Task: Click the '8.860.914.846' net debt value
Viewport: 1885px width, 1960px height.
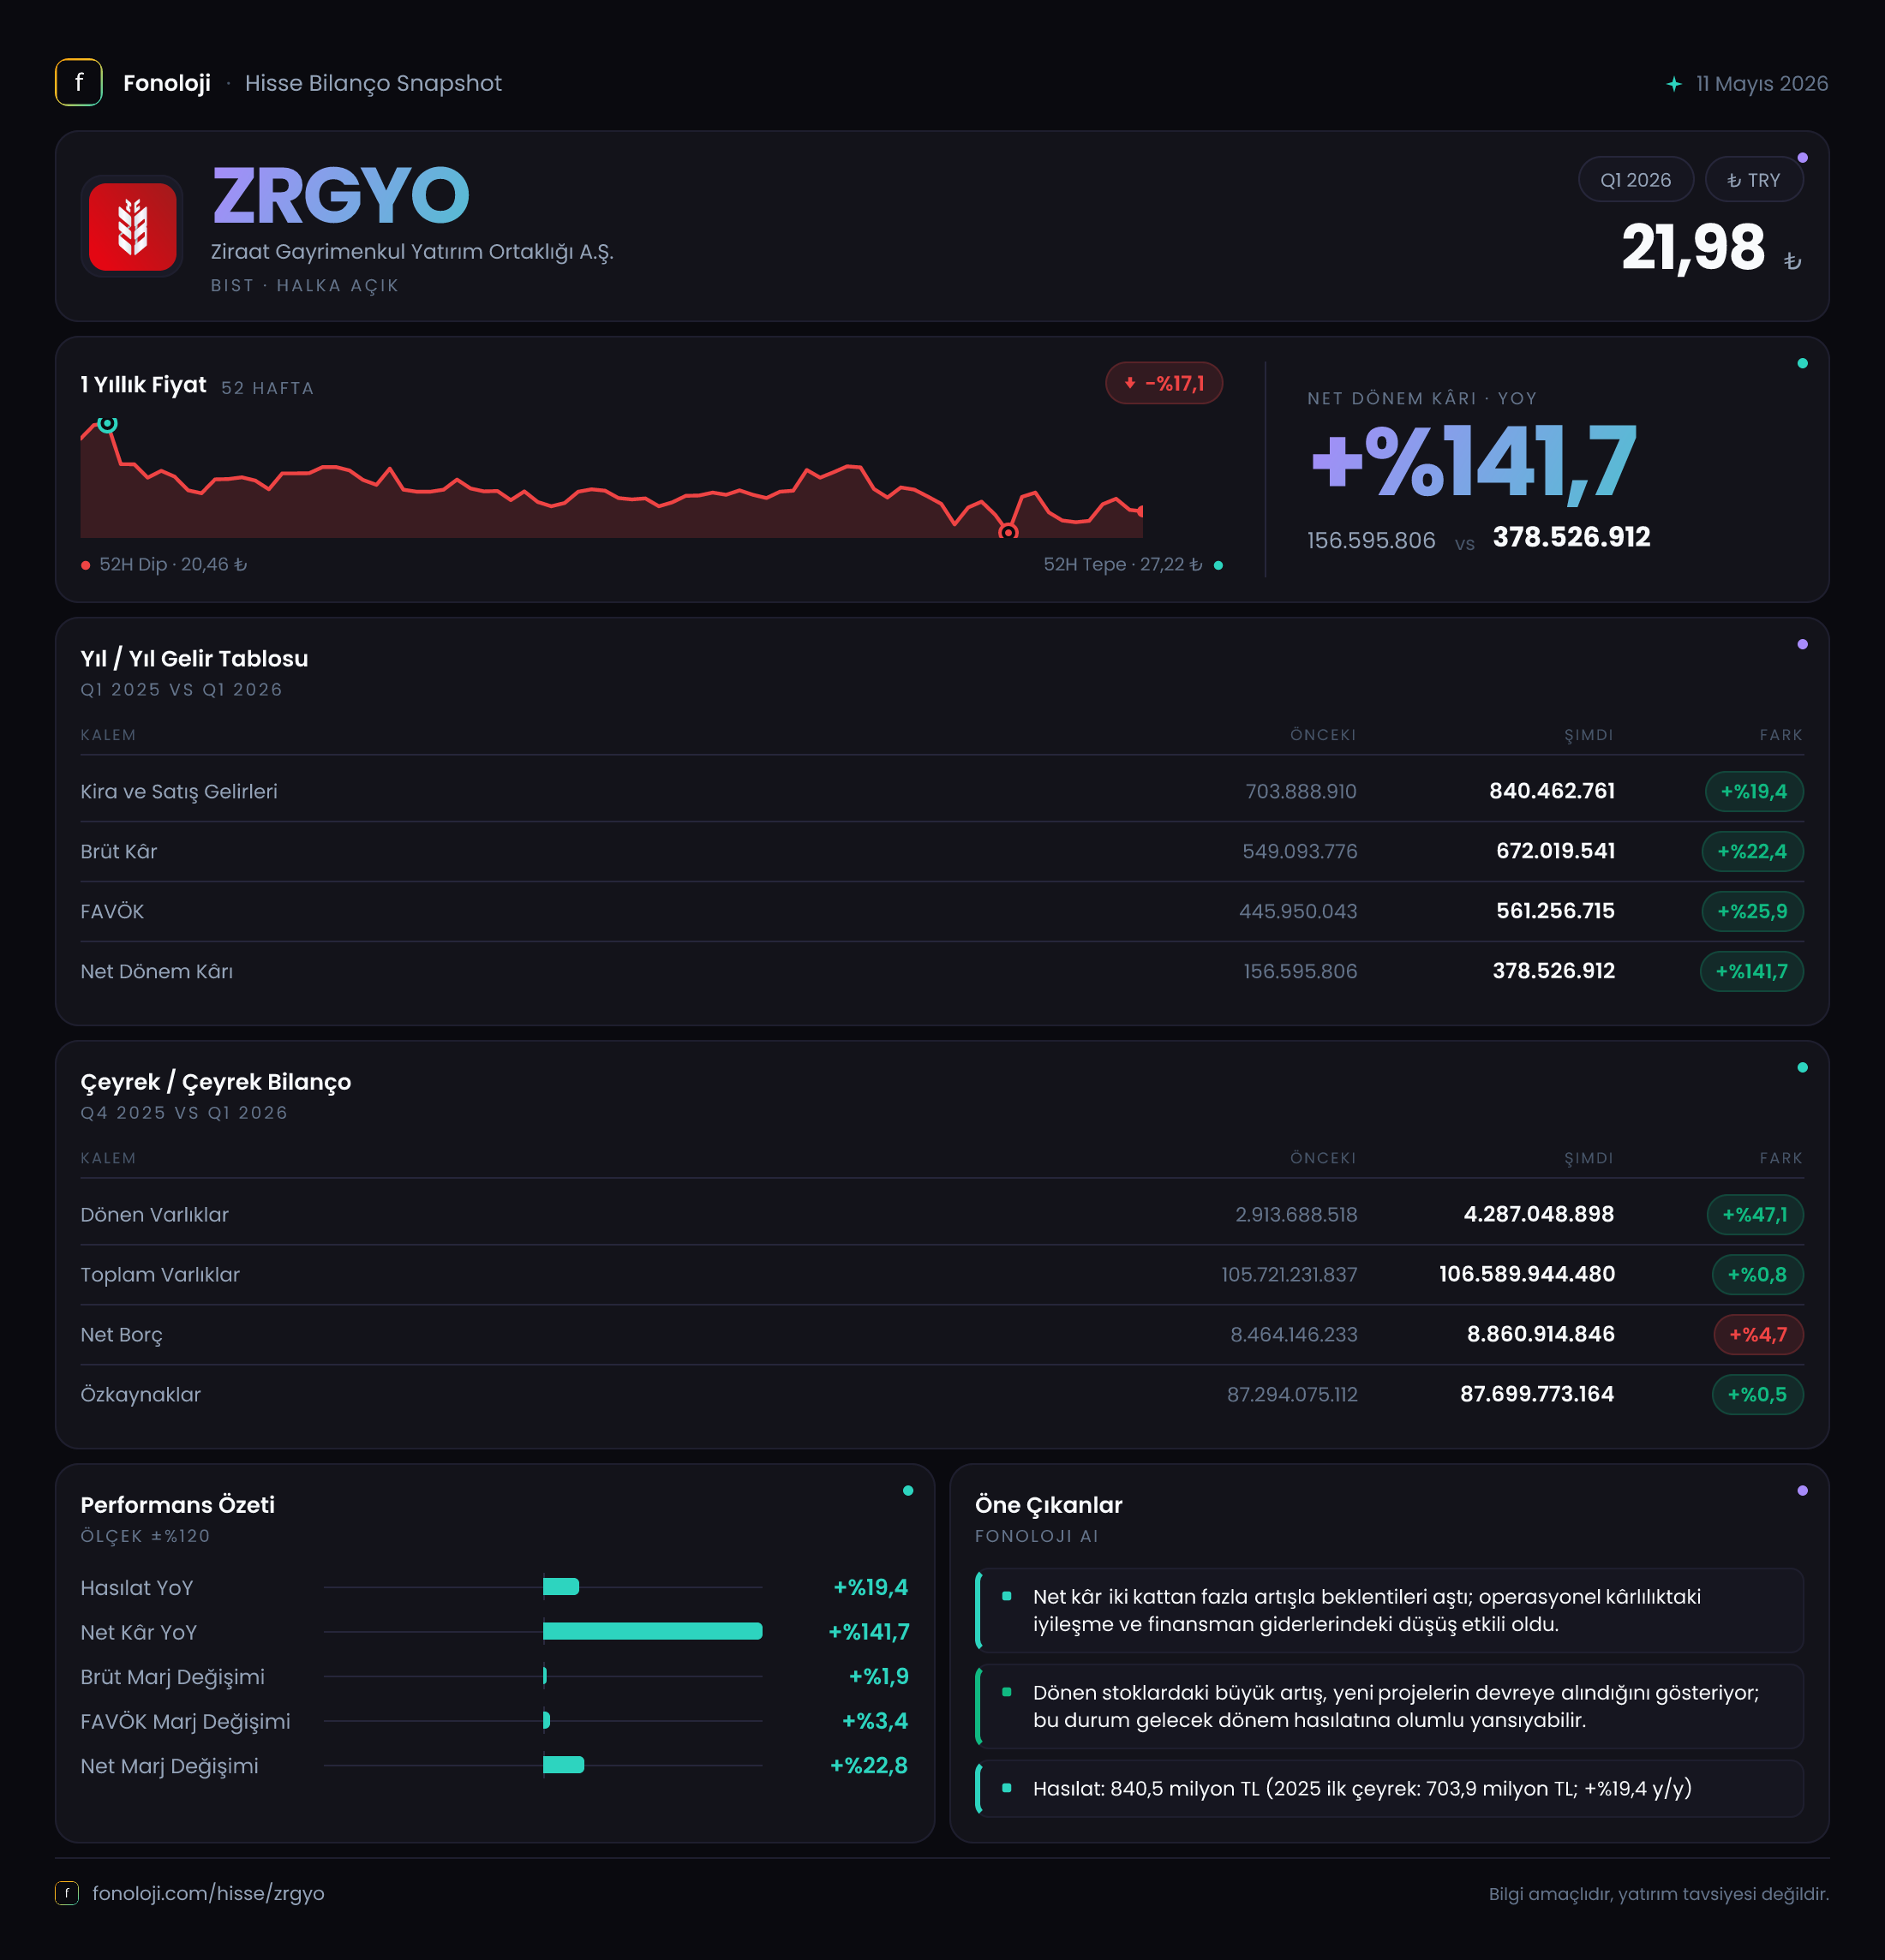Action: coord(1541,1334)
